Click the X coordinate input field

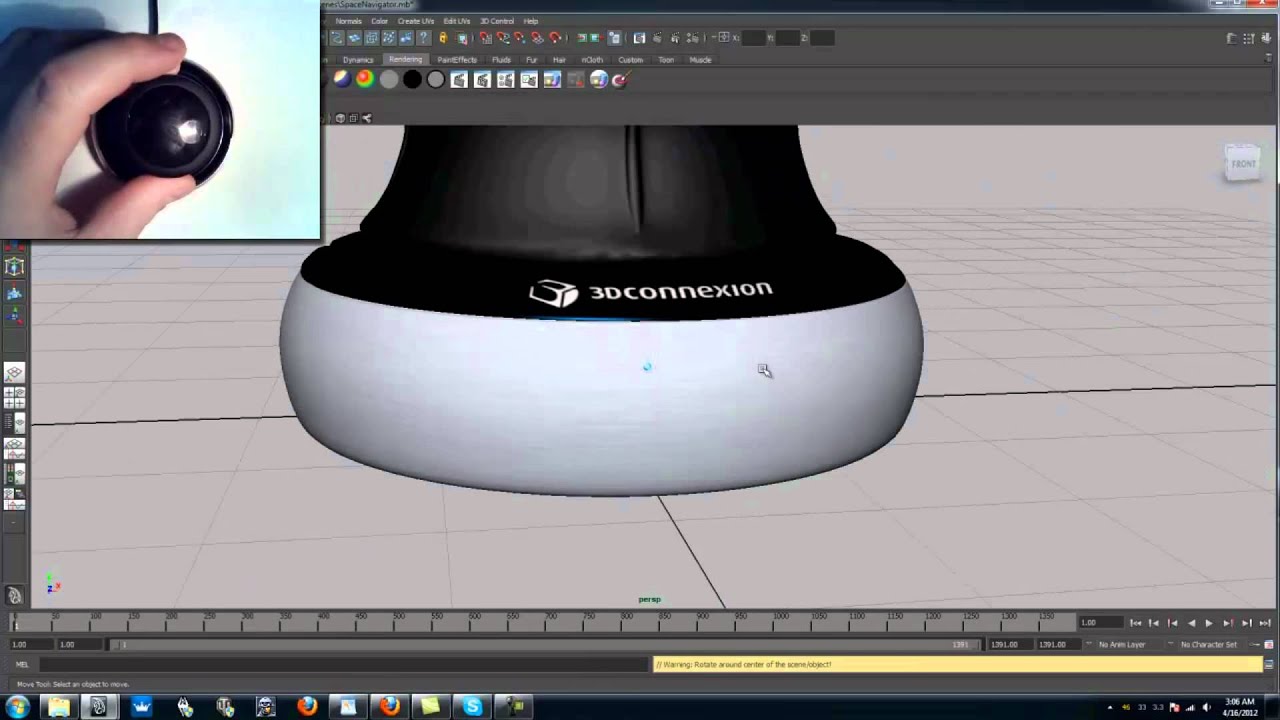click(x=754, y=38)
